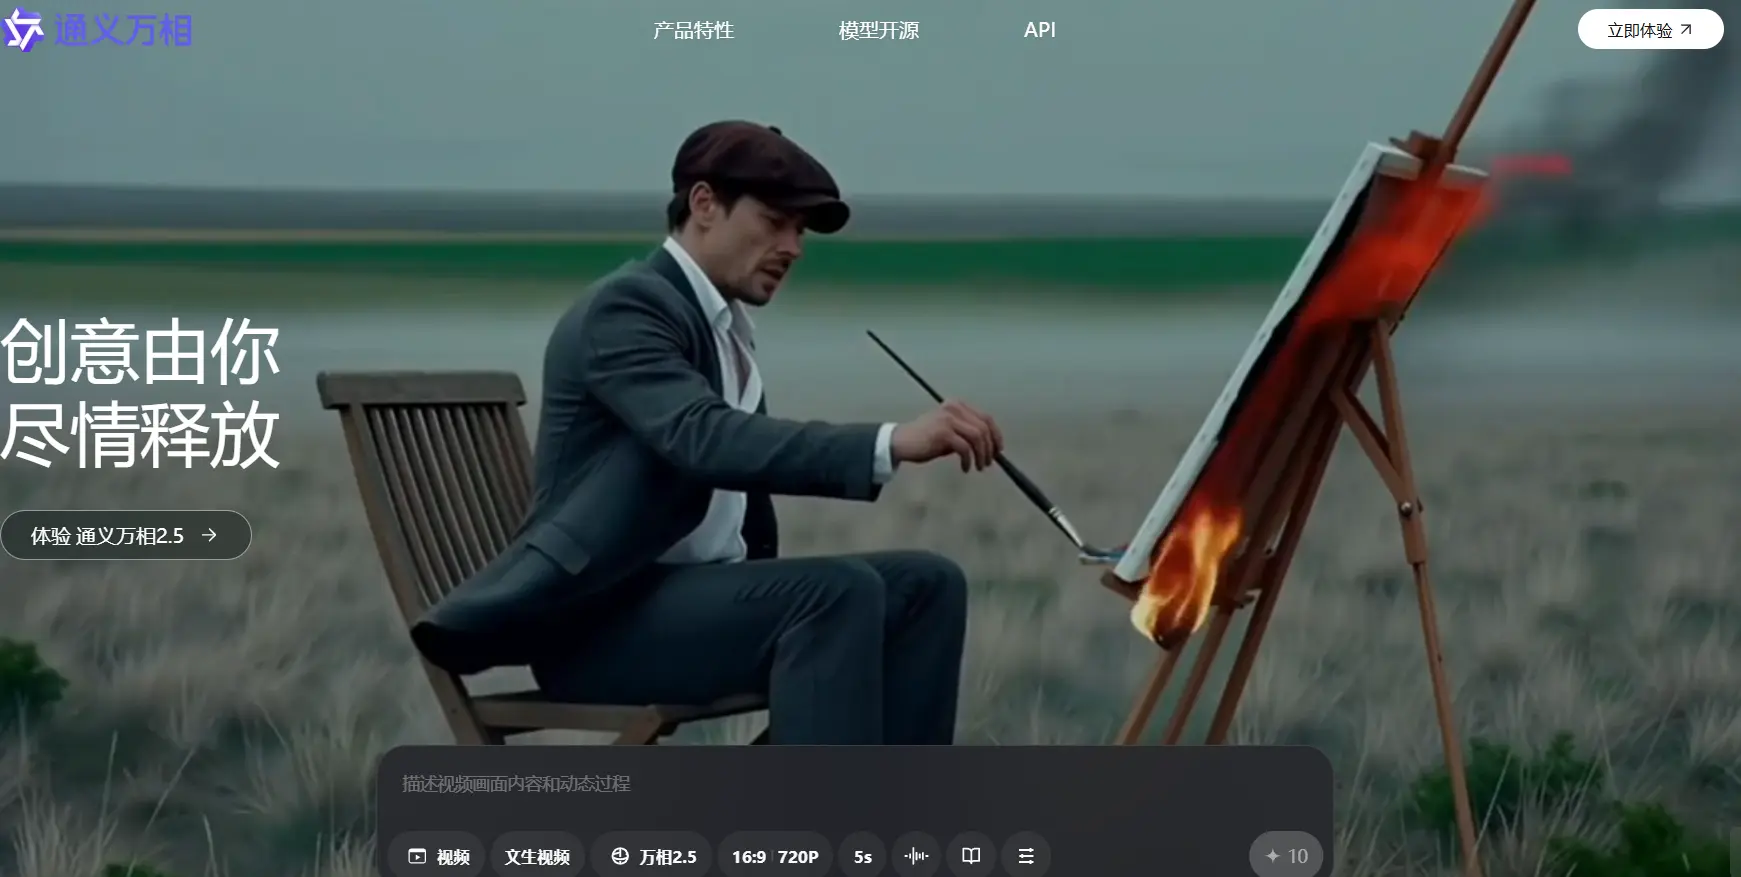The height and width of the screenshot is (877, 1741).
Task: Open the API nav link
Action: [1039, 30]
